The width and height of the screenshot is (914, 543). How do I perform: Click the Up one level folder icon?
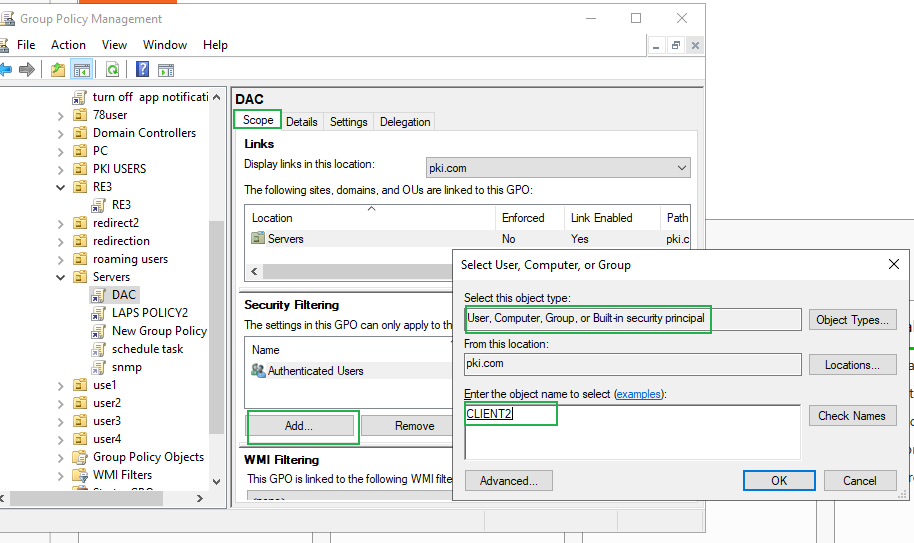point(58,70)
